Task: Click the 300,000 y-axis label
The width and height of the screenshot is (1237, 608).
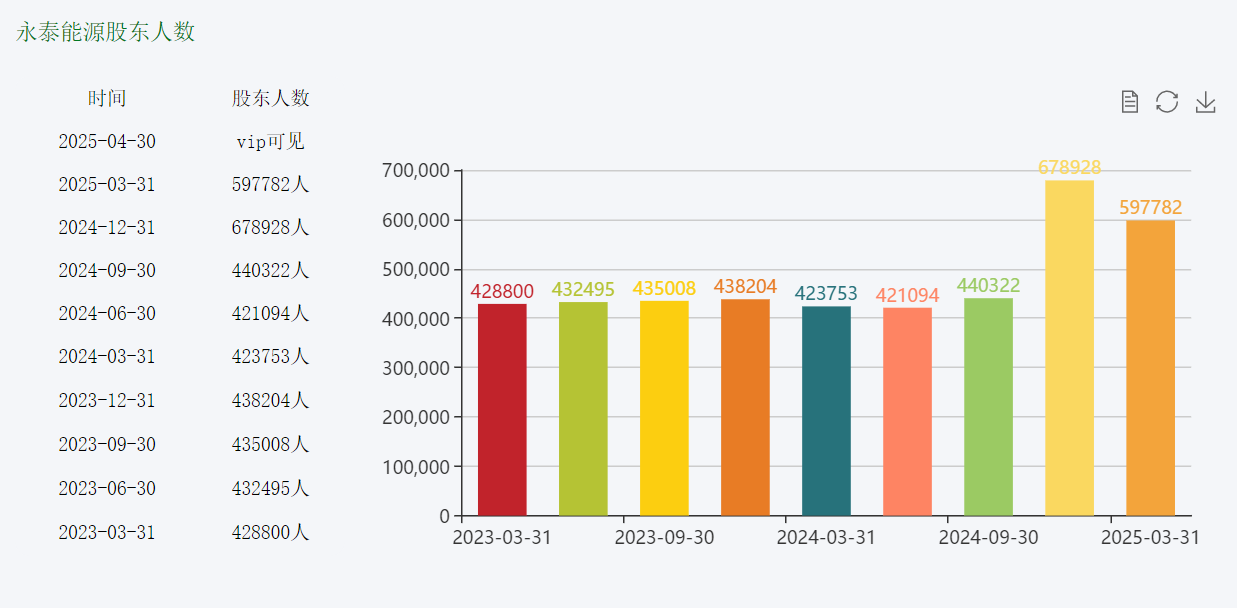Action: [x=416, y=368]
